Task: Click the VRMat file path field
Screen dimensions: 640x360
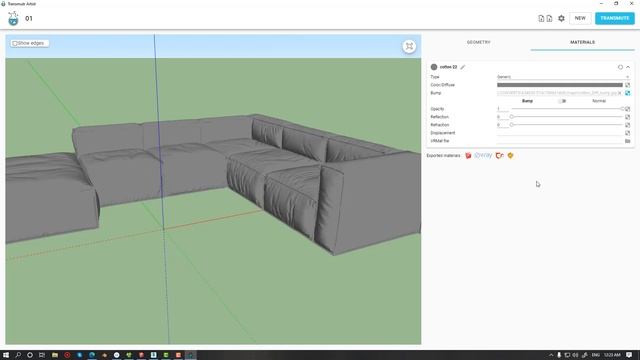Action: pyautogui.click(x=560, y=141)
